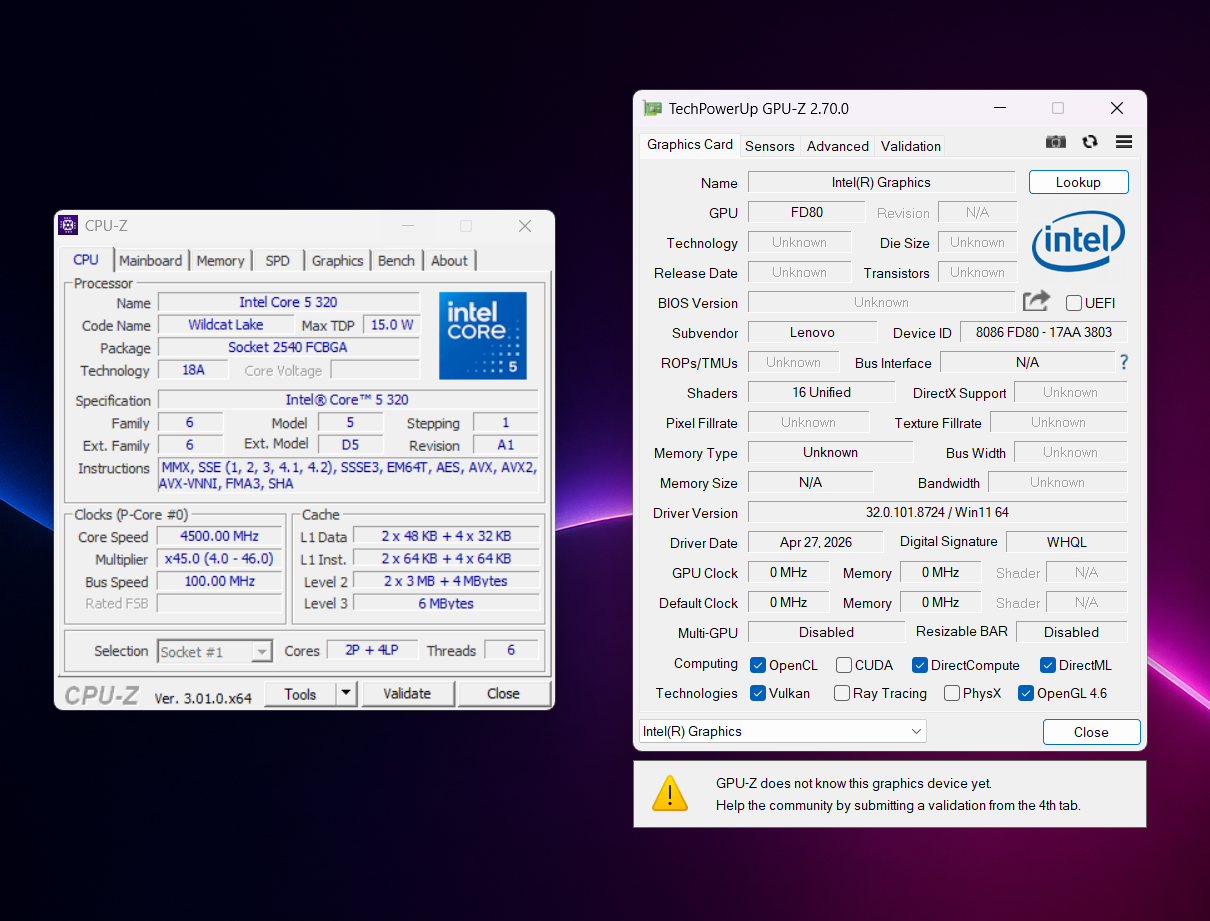Viewport: 1210px width, 921px height.
Task: Click the GPU-Z refresh icon
Action: pyautogui.click(x=1090, y=142)
